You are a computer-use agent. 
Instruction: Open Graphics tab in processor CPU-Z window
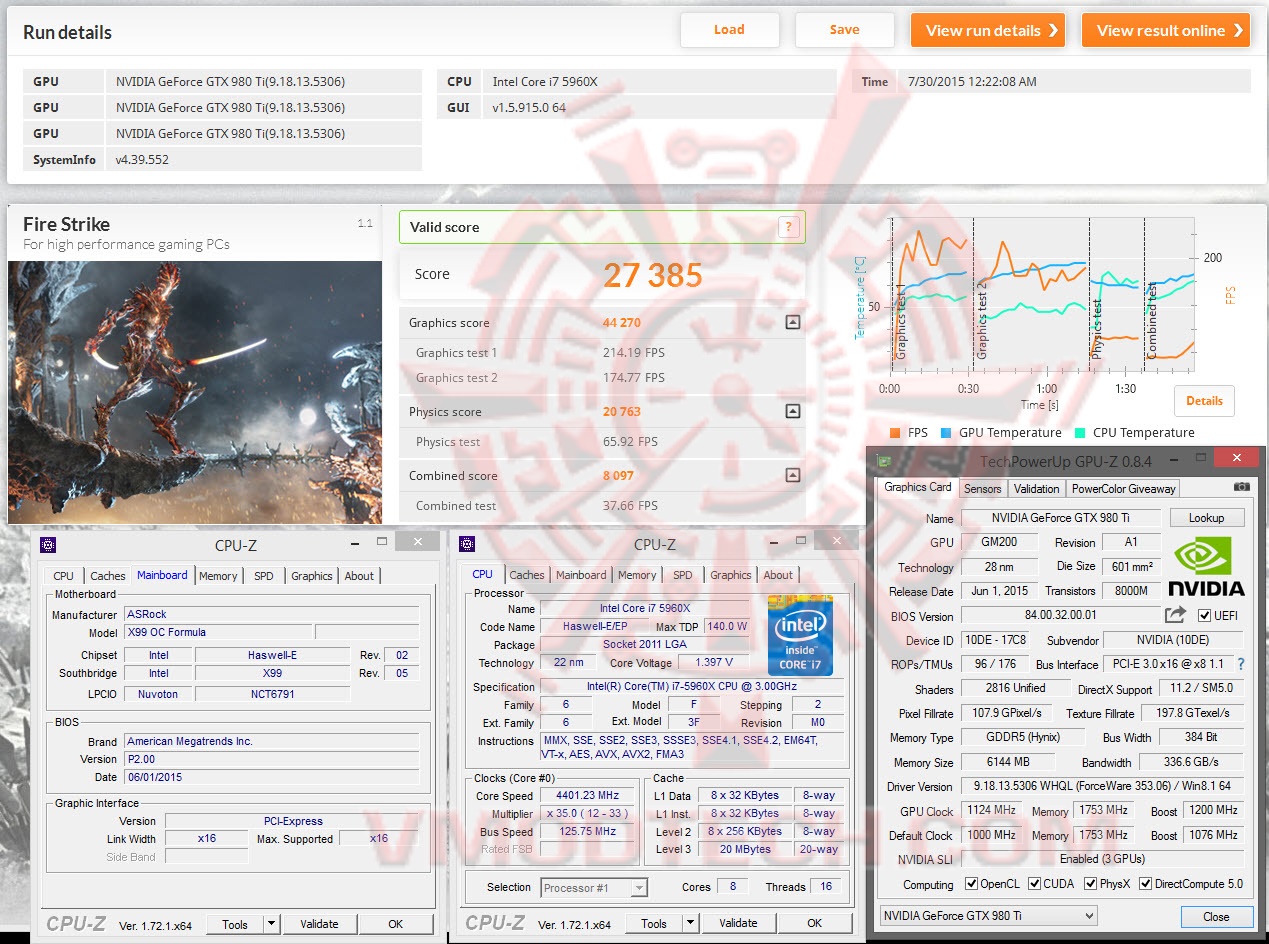point(731,575)
